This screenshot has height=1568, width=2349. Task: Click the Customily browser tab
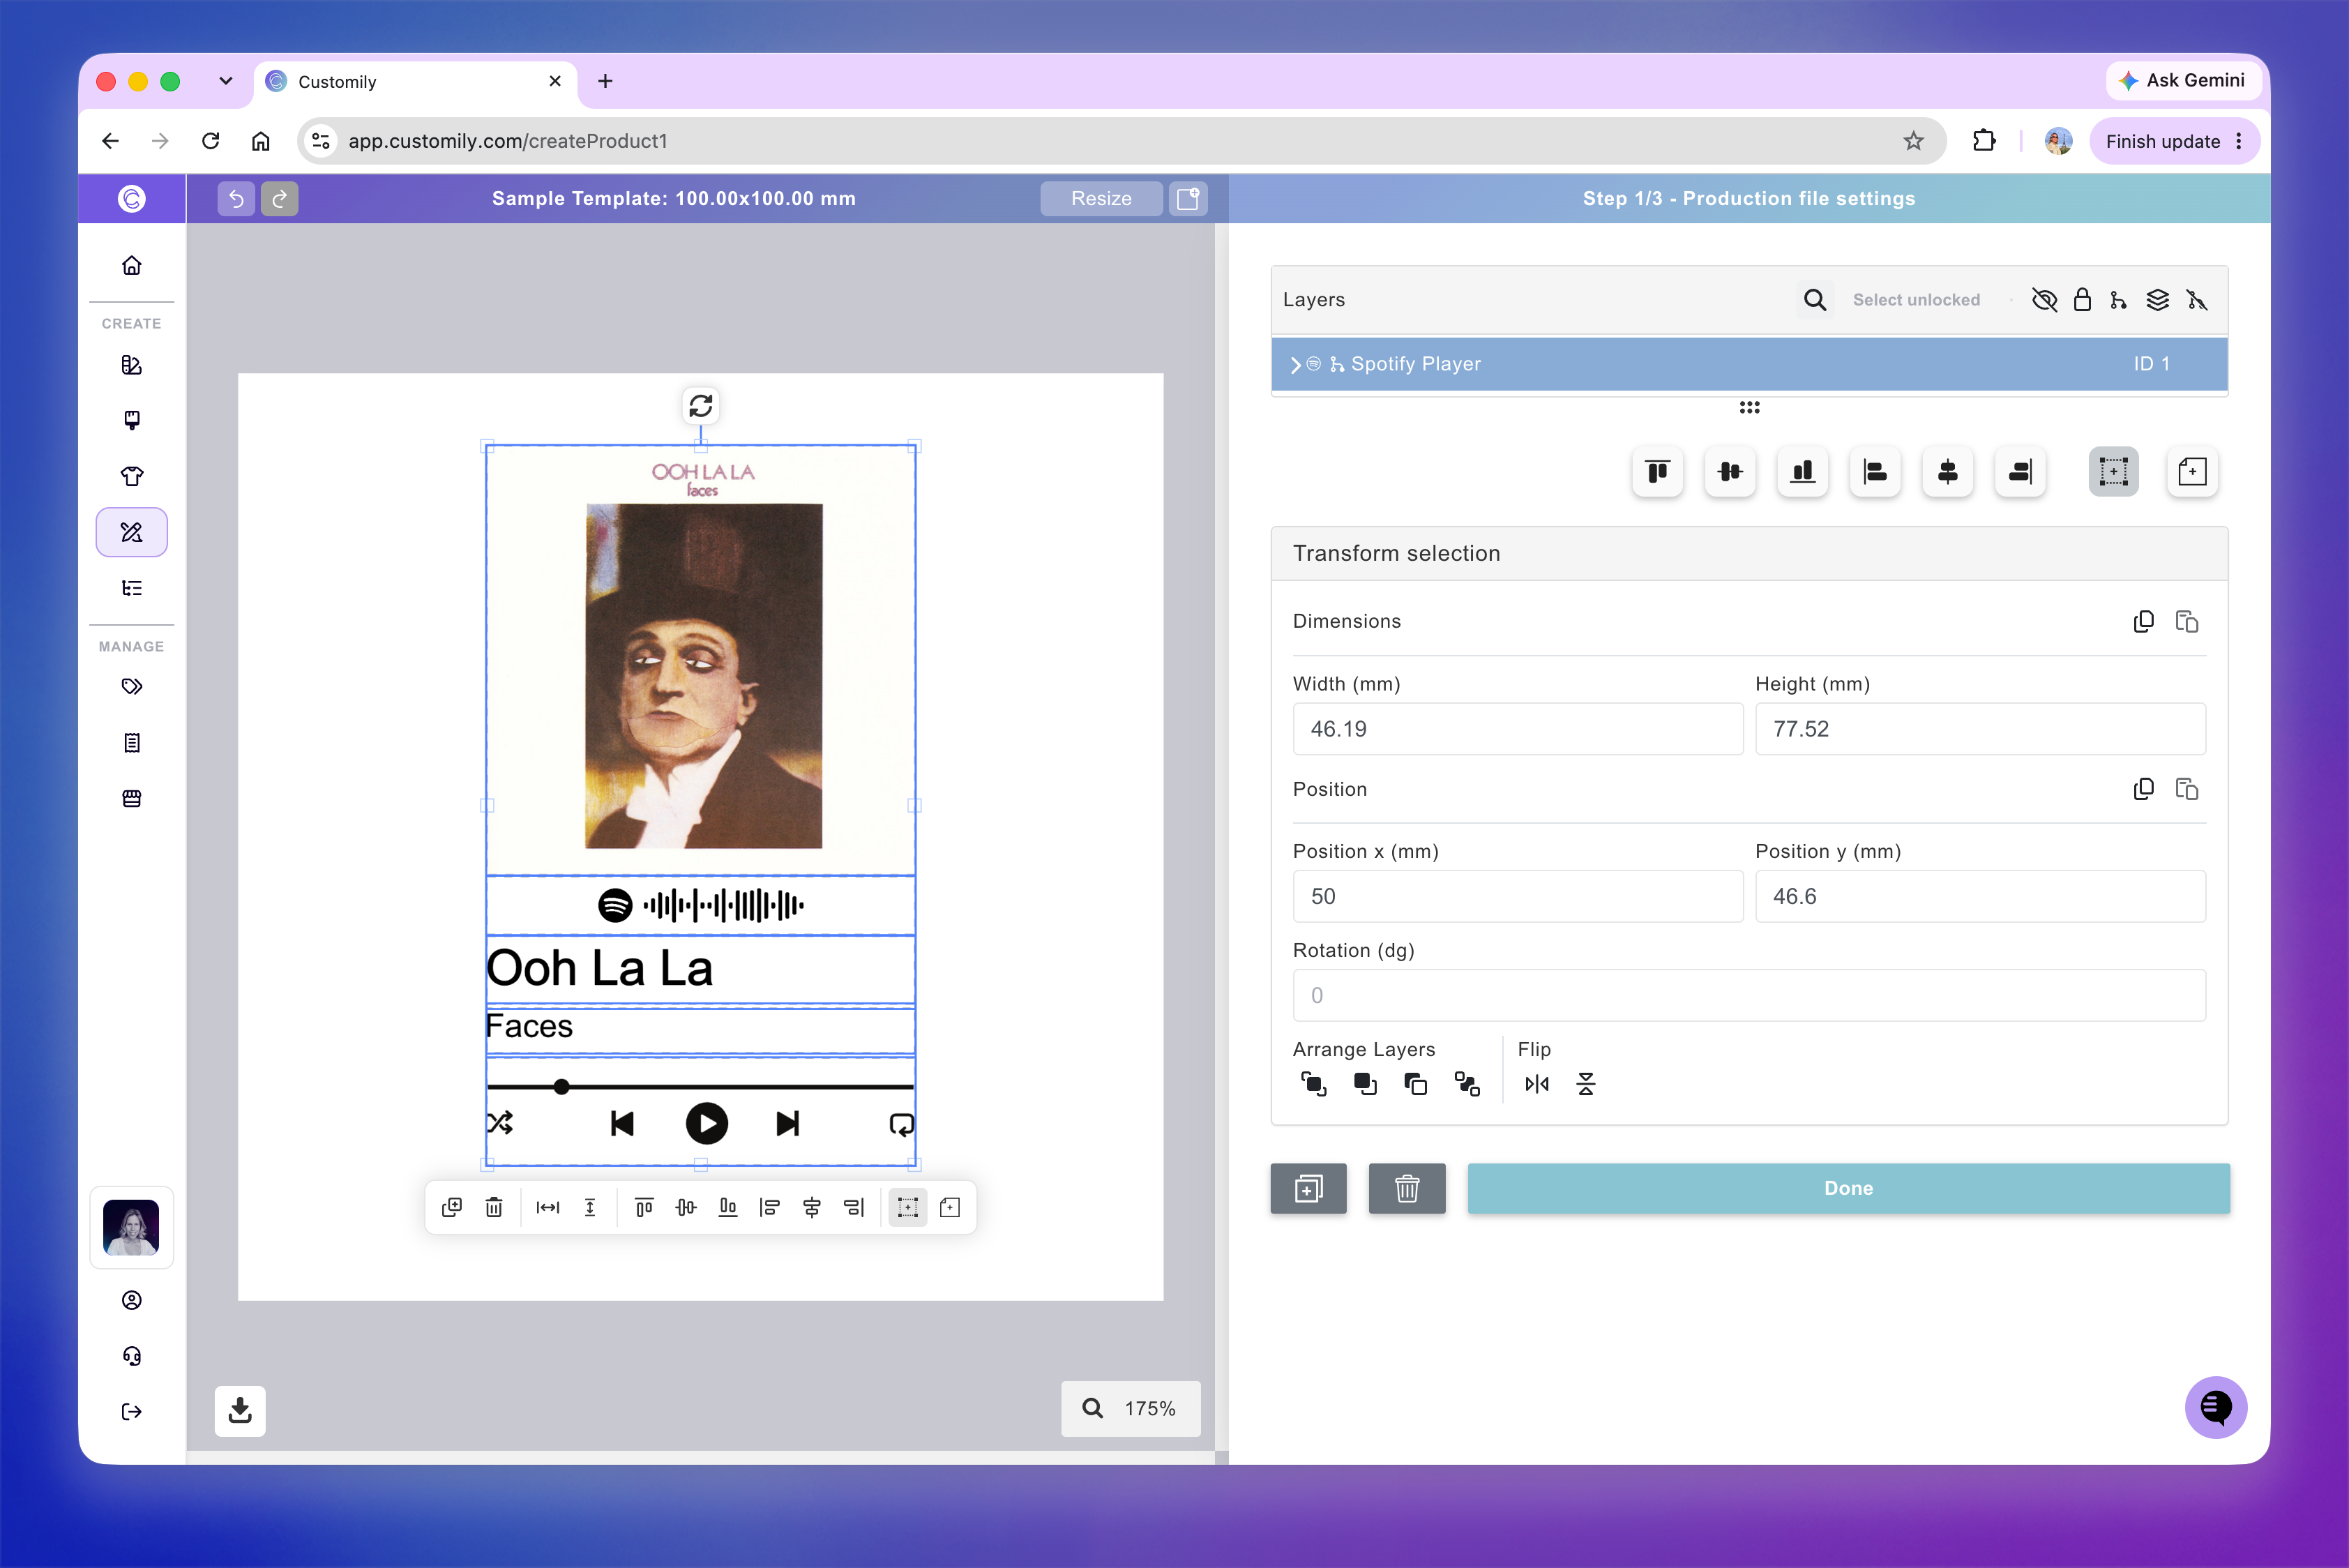(416, 81)
